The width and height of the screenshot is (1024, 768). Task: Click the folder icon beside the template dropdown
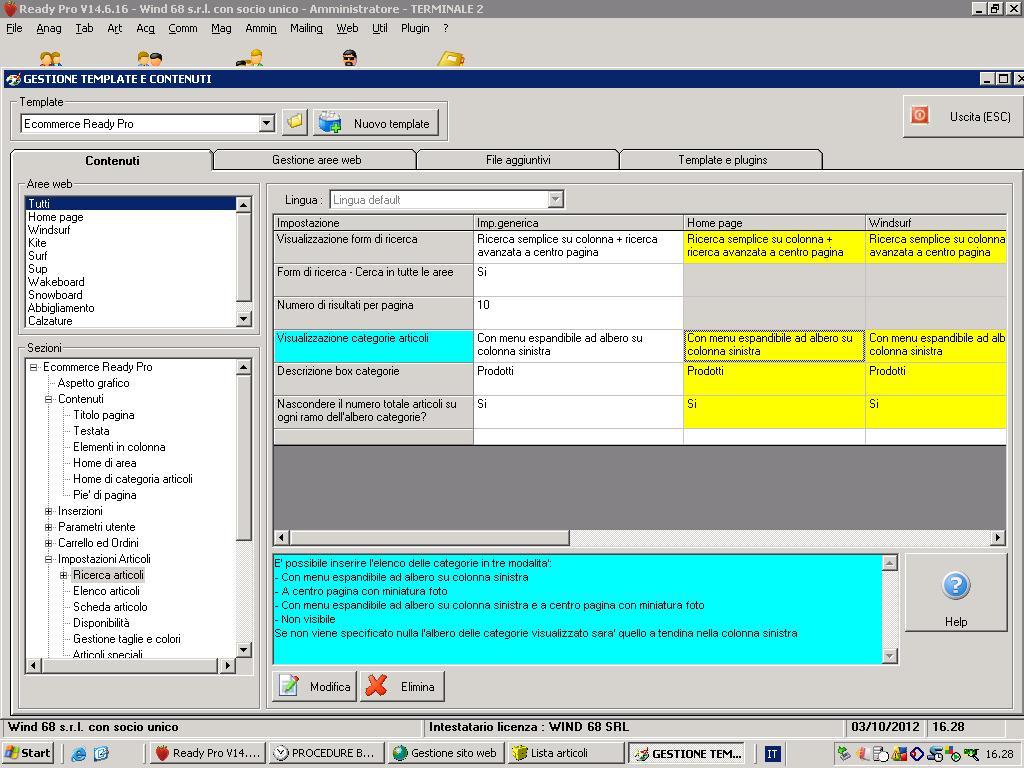294,122
